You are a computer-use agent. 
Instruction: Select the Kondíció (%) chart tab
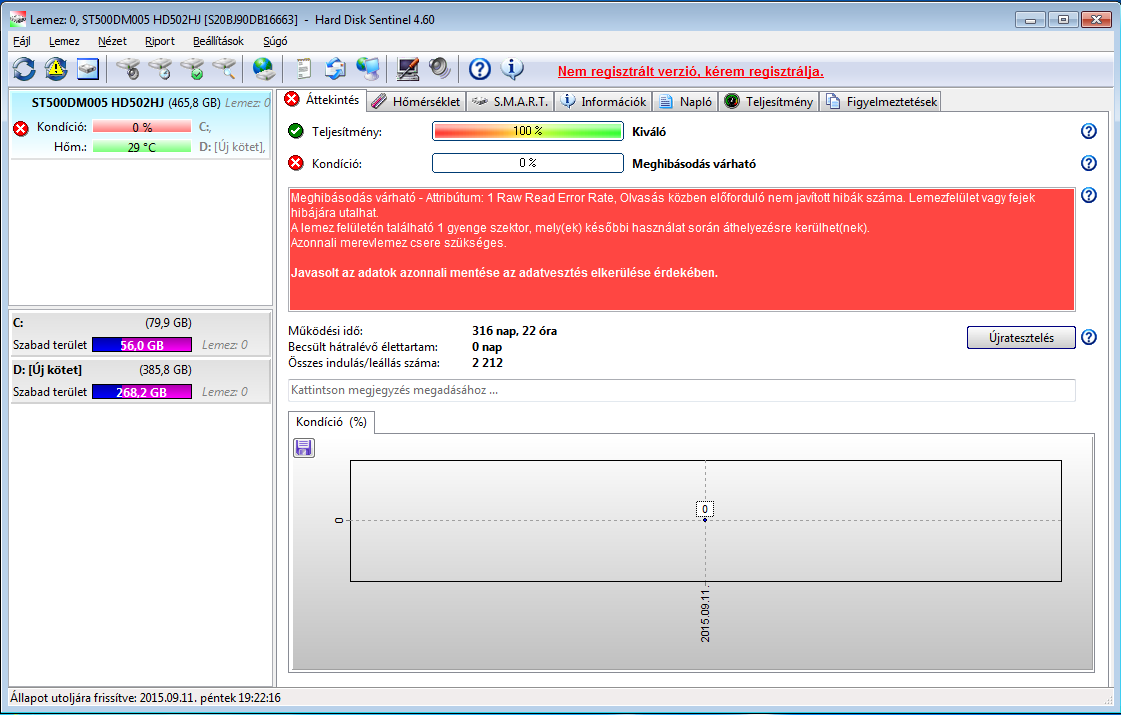(x=331, y=422)
